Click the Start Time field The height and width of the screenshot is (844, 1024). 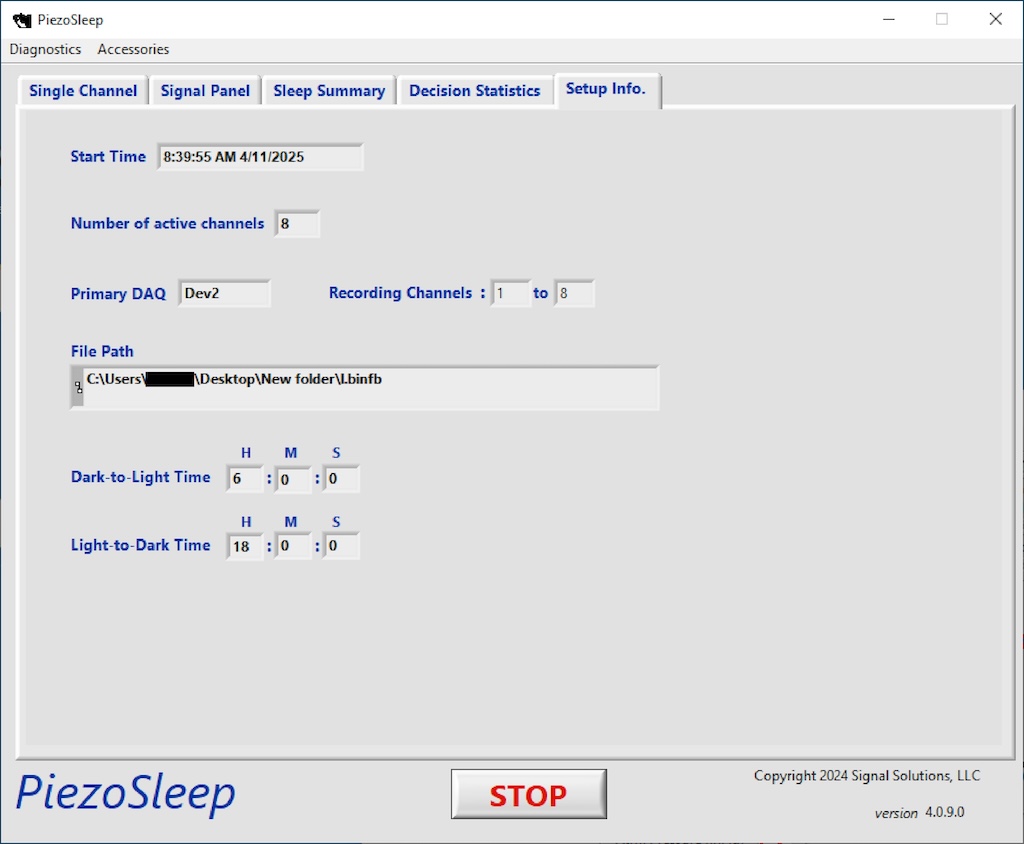(x=260, y=157)
